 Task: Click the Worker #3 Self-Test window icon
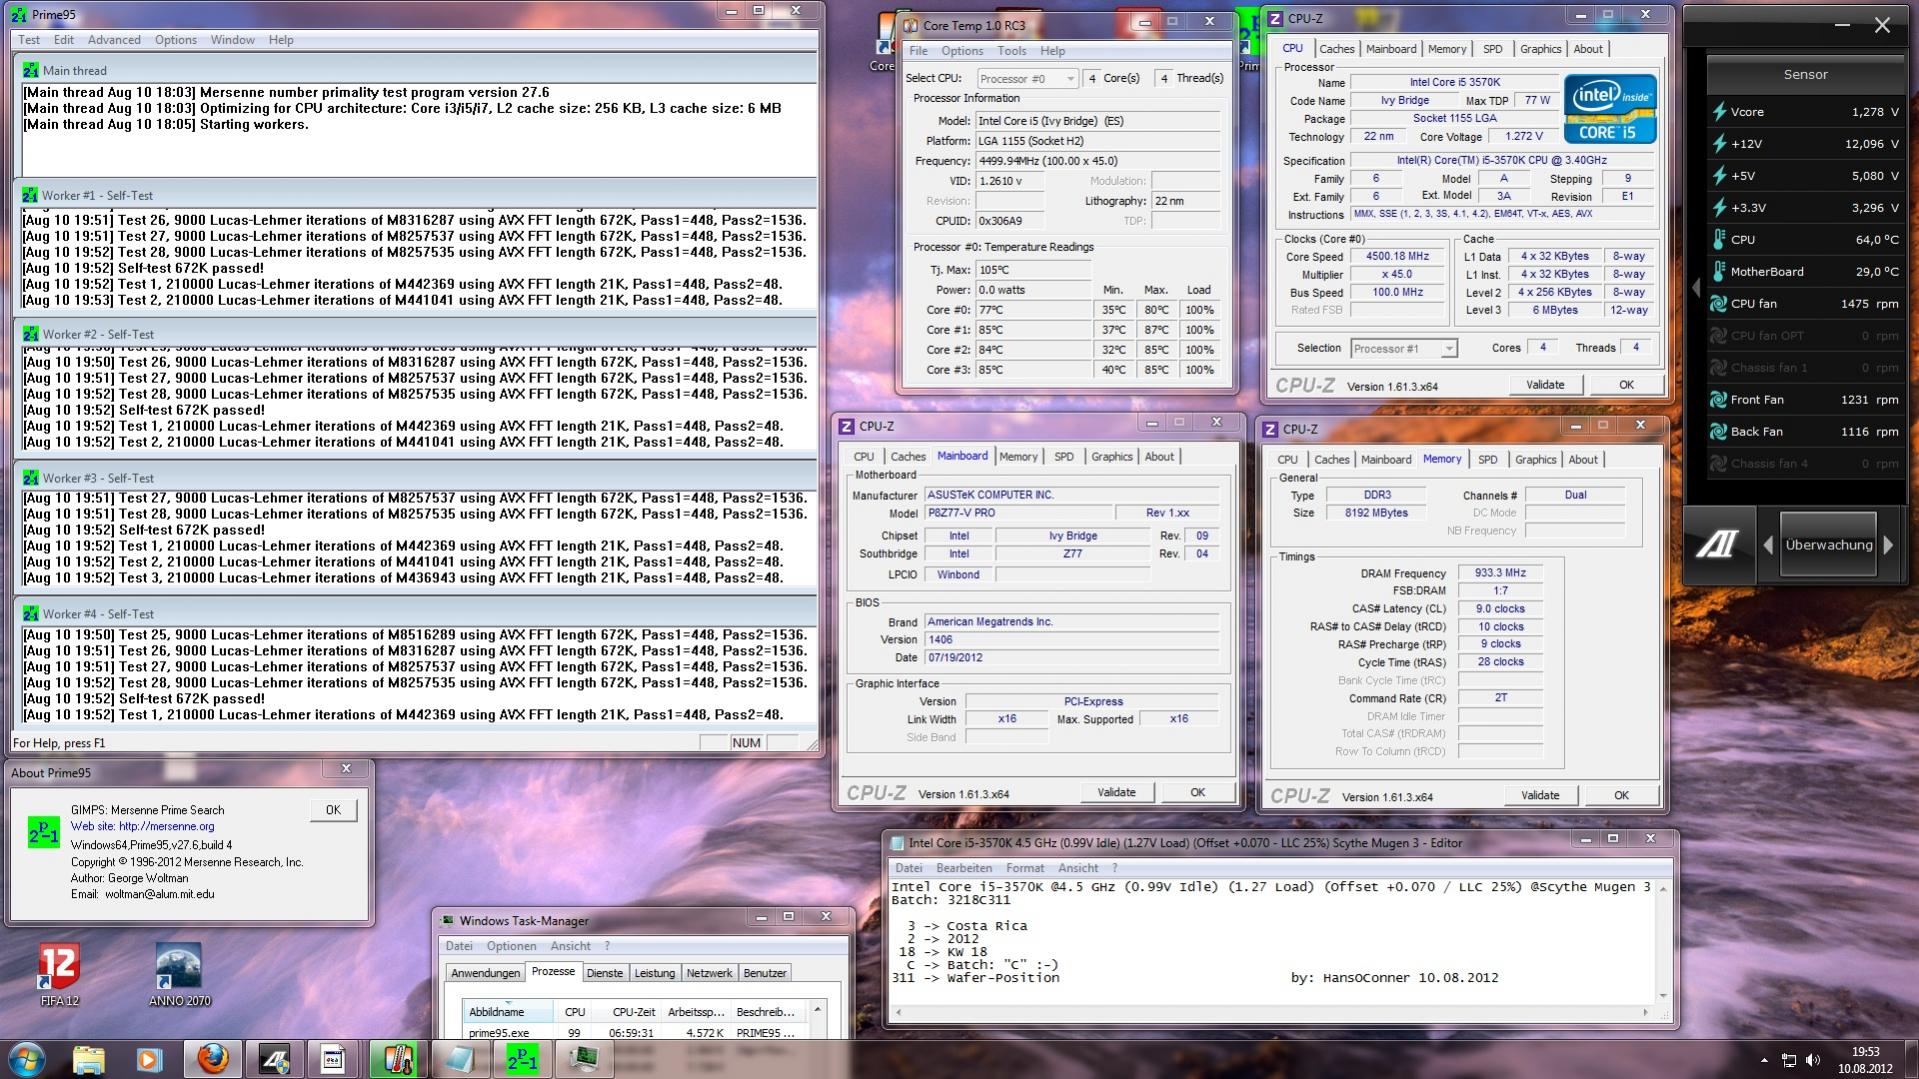(31, 478)
